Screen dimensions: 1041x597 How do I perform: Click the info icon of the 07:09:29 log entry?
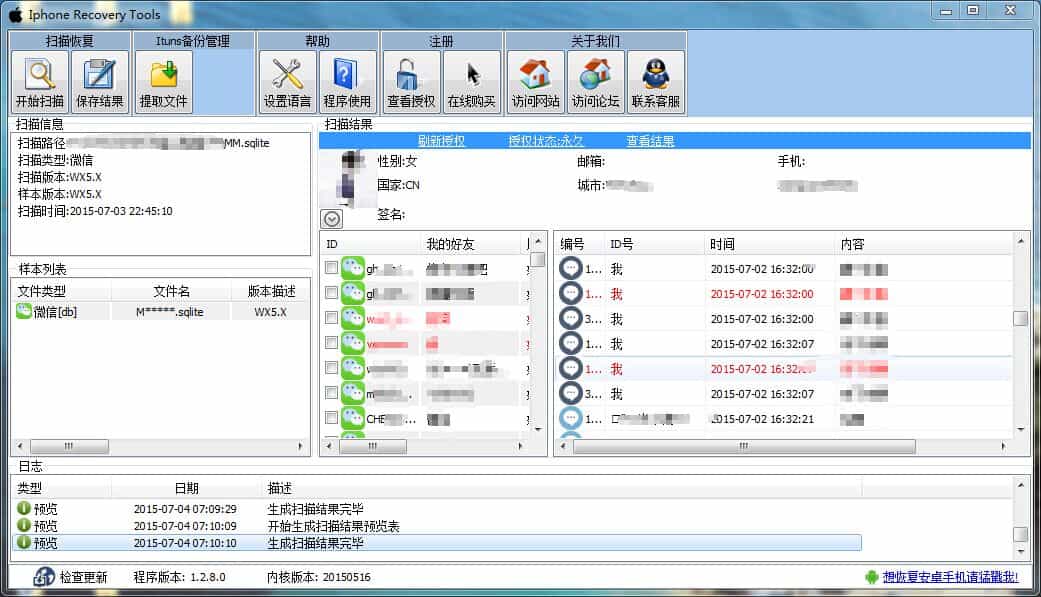click(23, 508)
